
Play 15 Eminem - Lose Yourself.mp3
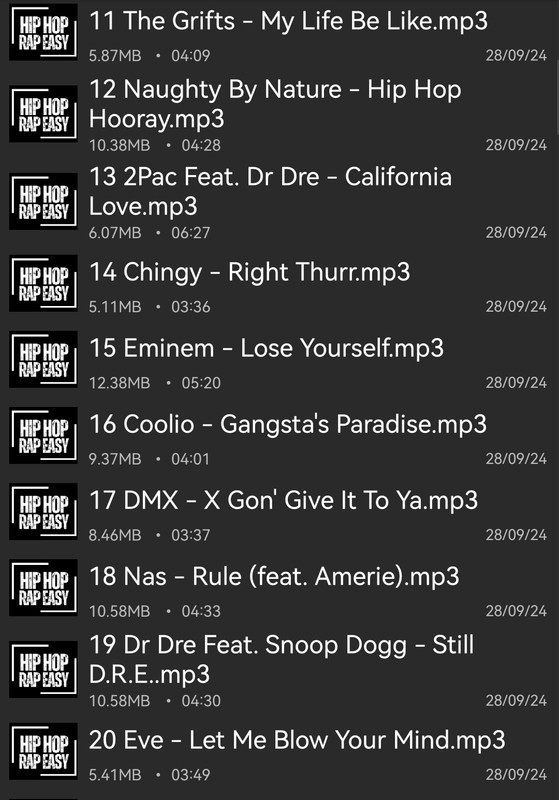pos(280,359)
